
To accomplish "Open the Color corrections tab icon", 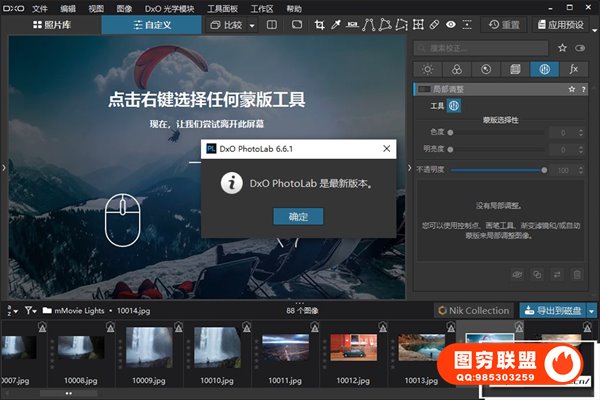I will pyautogui.click(x=456, y=70).
